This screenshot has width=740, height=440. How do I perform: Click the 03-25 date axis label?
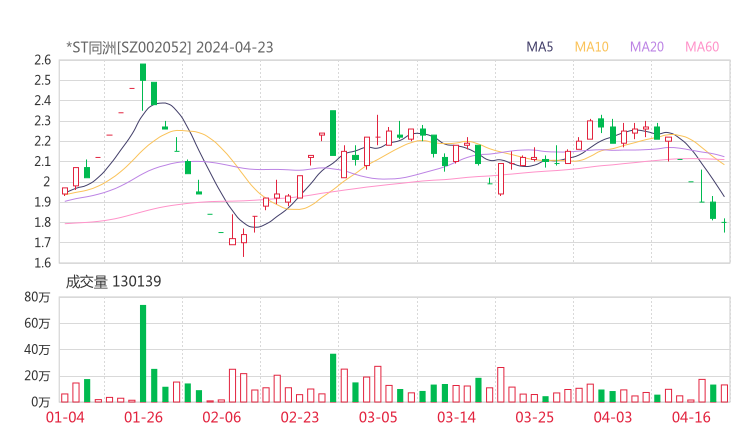[x=535, y=417]
